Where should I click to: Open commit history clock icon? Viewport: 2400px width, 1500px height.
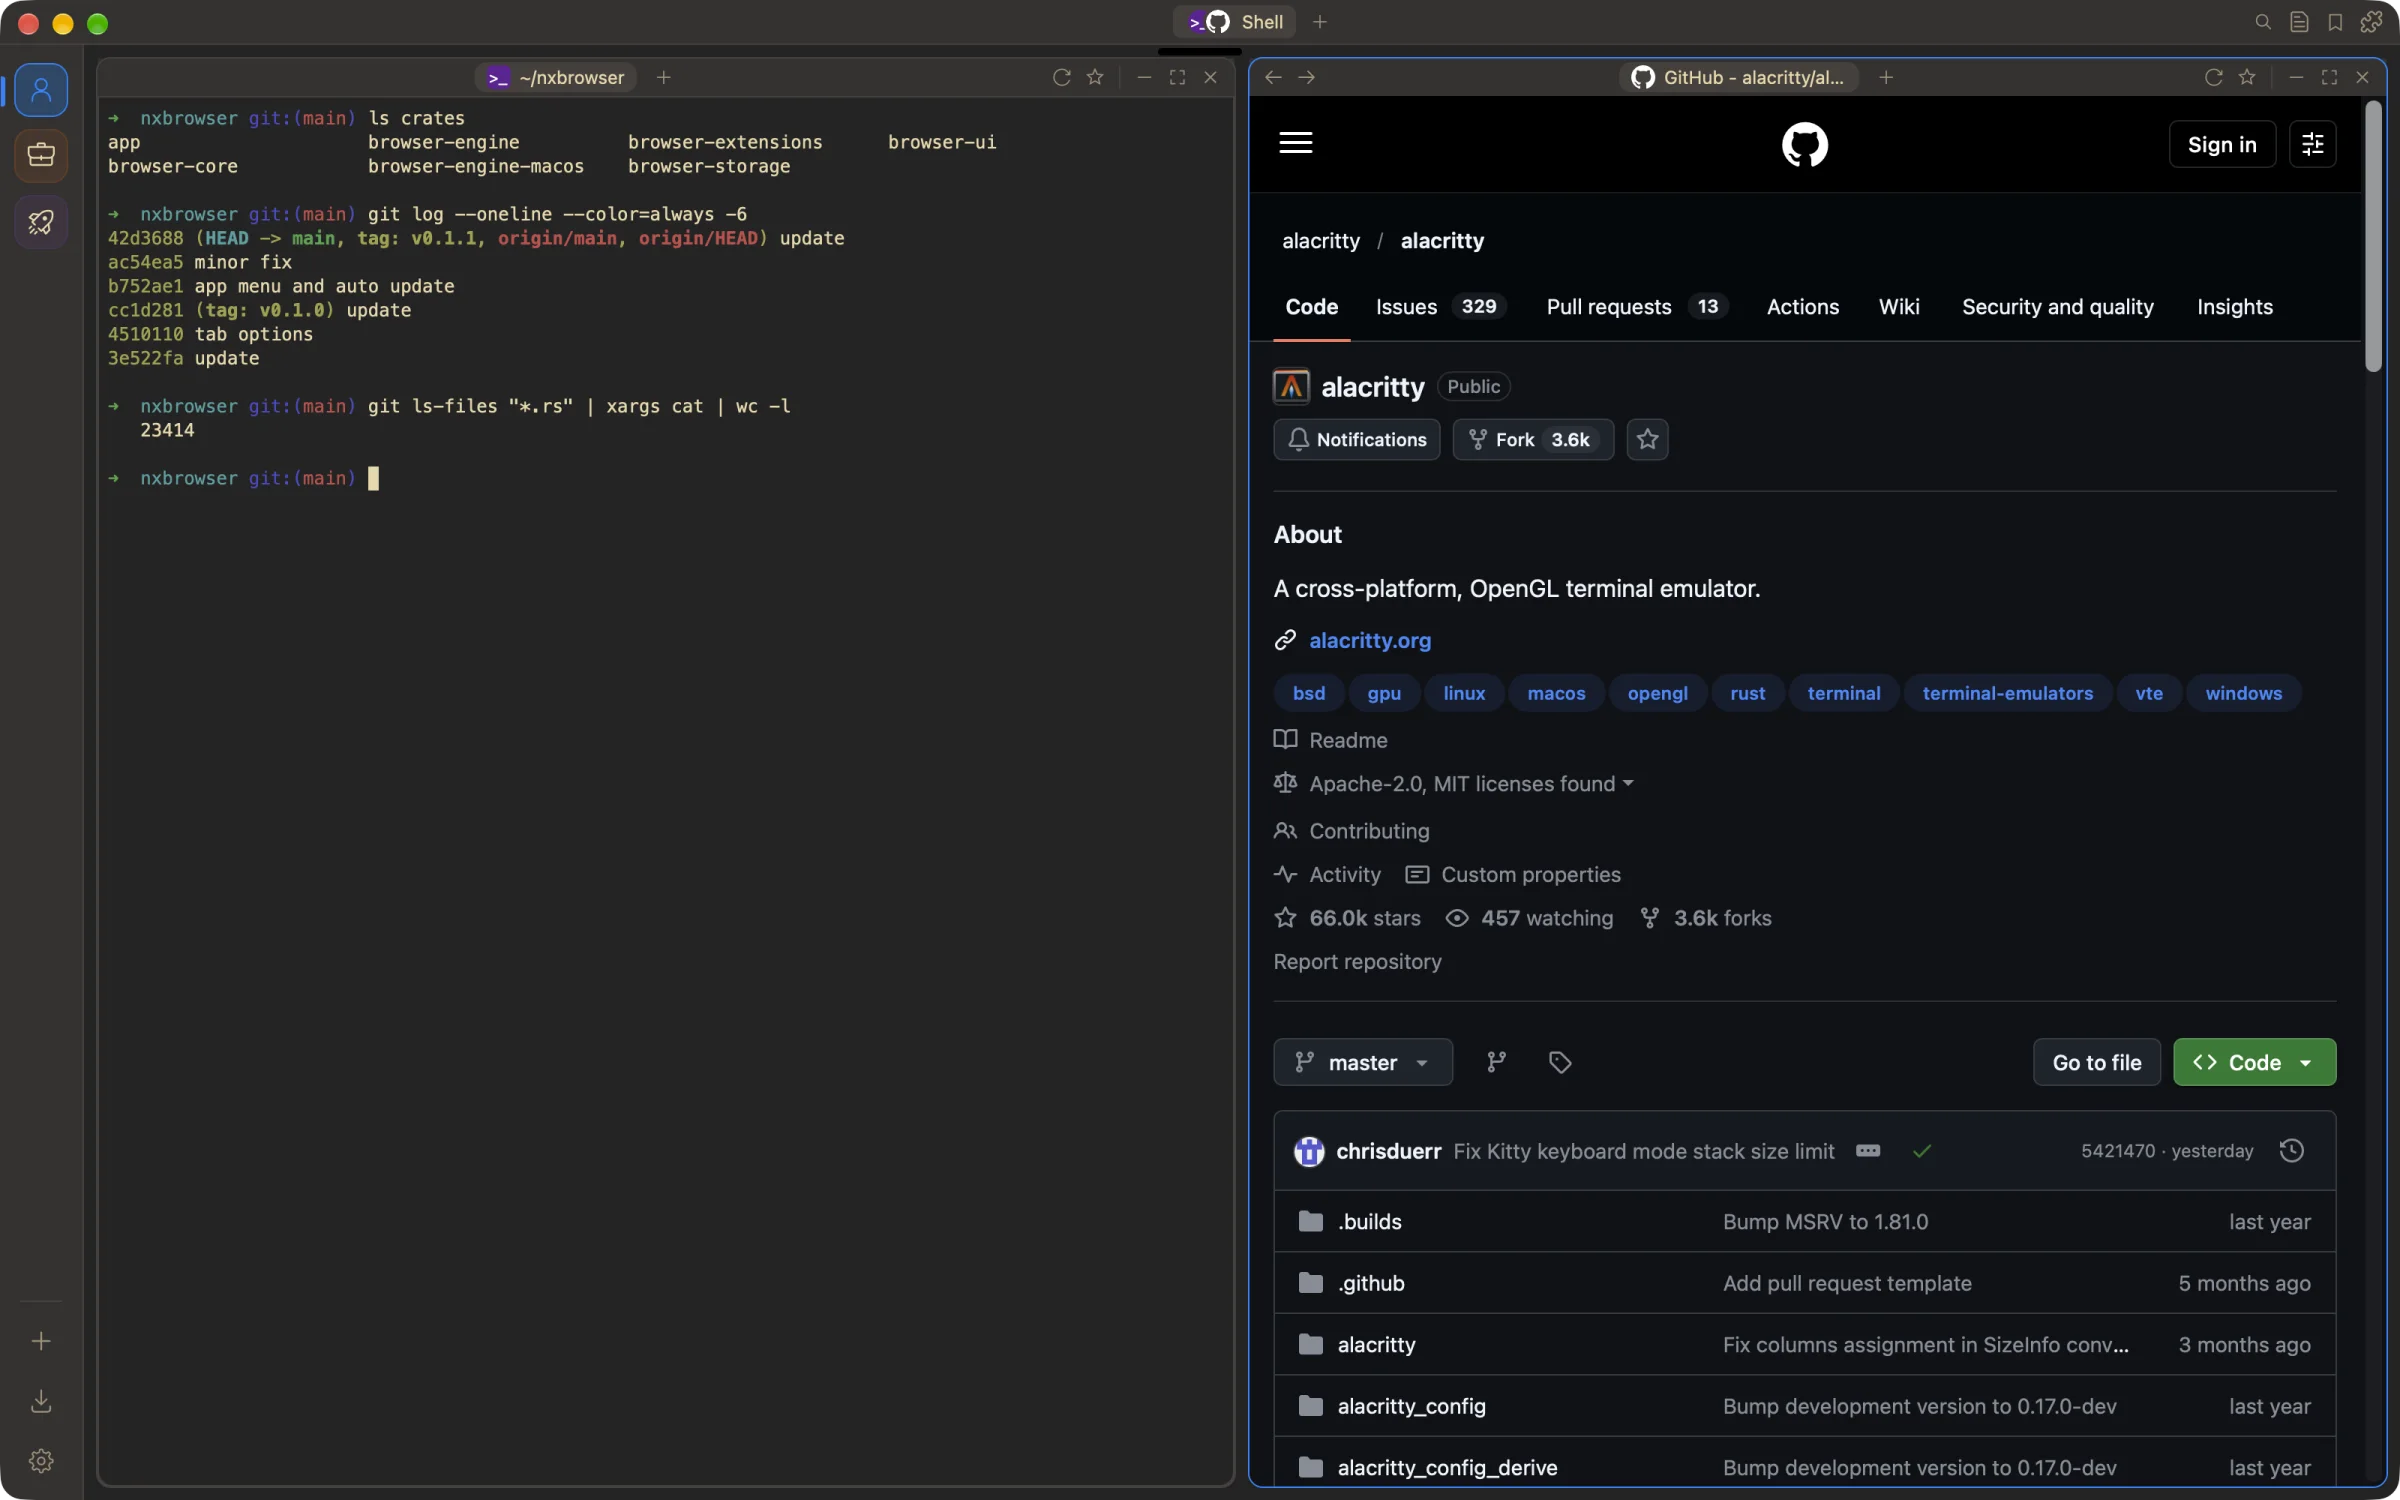pyautogui.click(x=2292, y=1151)
